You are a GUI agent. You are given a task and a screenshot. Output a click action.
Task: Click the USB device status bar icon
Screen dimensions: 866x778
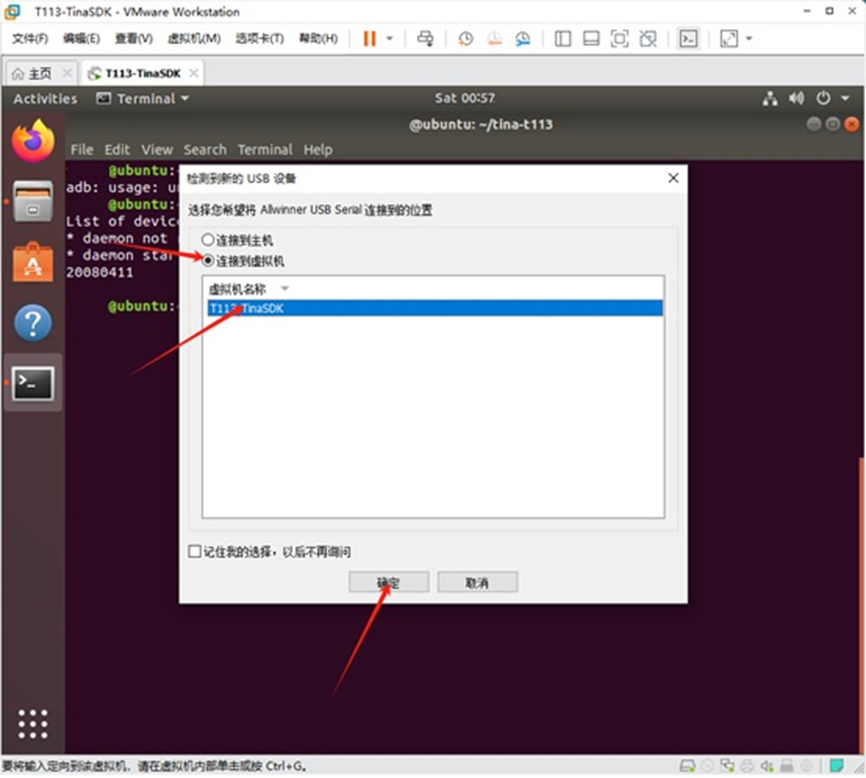(x=787, y=766)
